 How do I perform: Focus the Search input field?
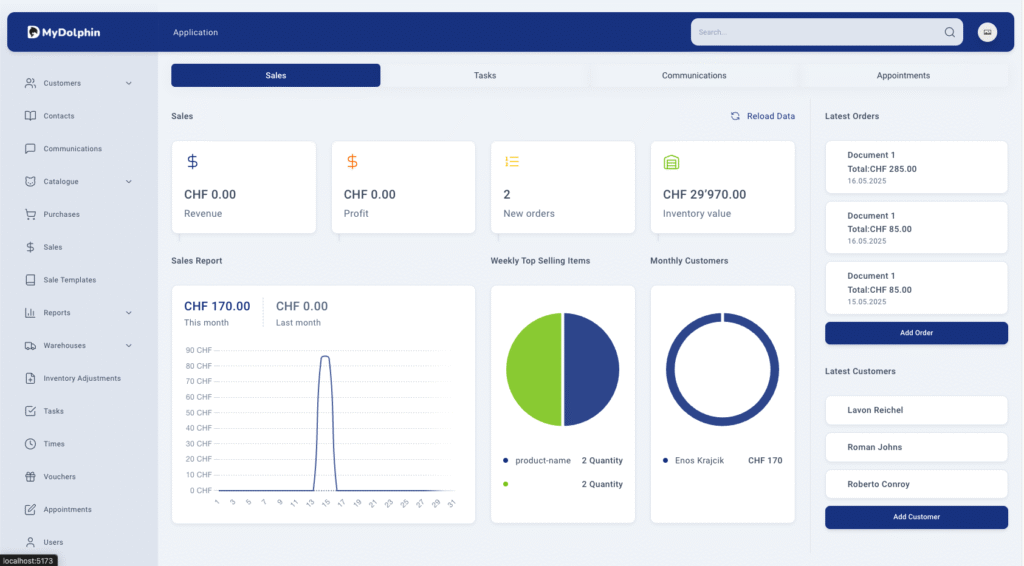815,32
